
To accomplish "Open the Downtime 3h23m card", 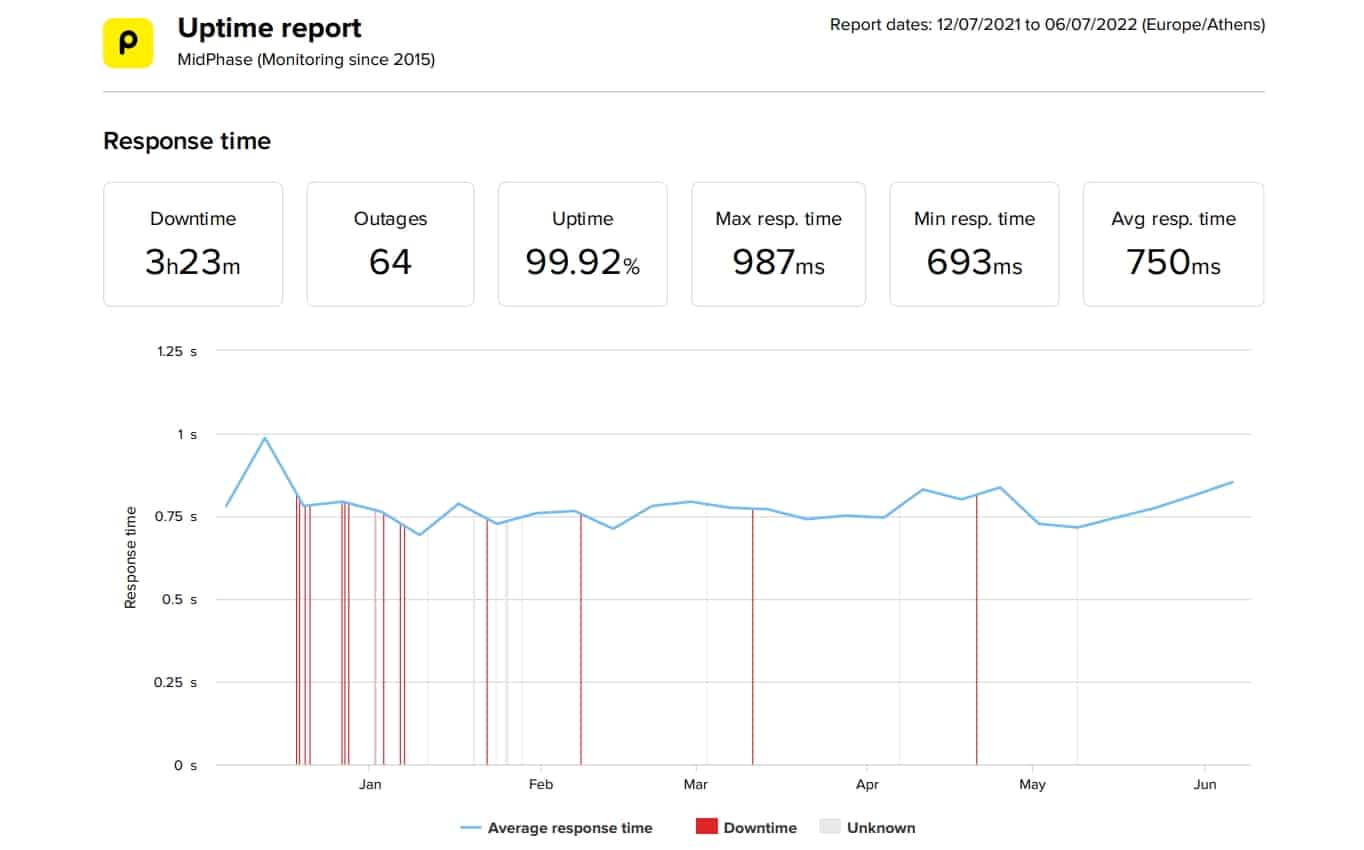I will 193,244.
